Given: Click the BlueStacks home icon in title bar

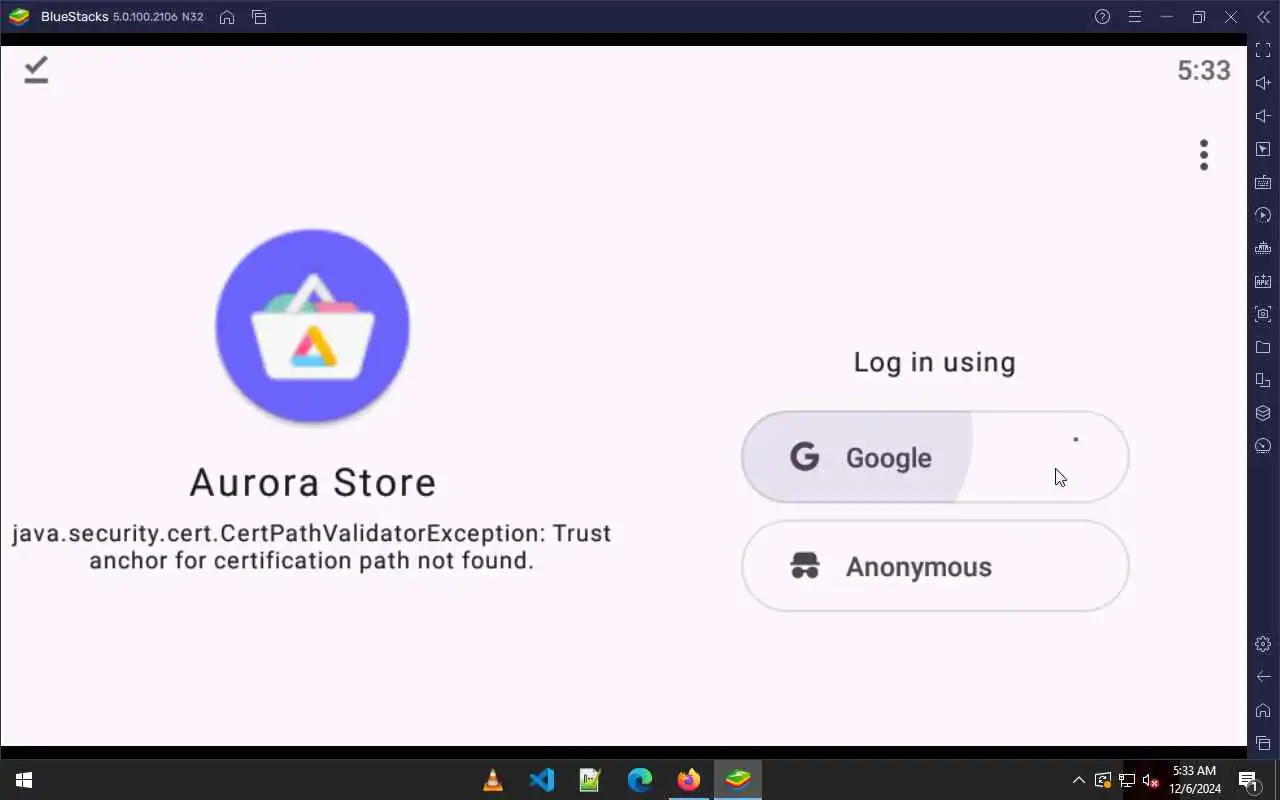Looking at the screenshot, I should (227, 17).
